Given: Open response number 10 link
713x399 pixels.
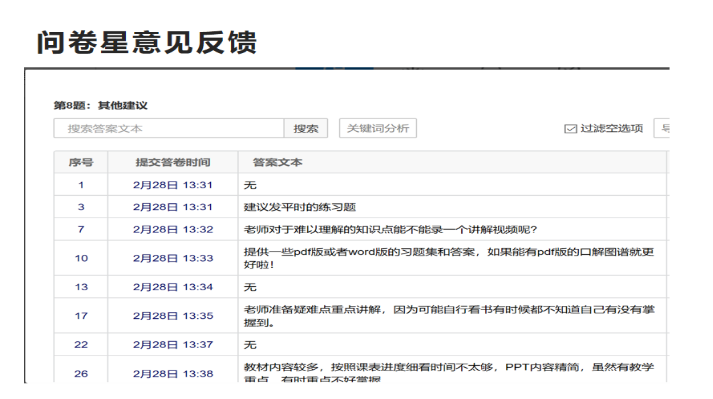Looking at the screenshot, I should [81, 258].
